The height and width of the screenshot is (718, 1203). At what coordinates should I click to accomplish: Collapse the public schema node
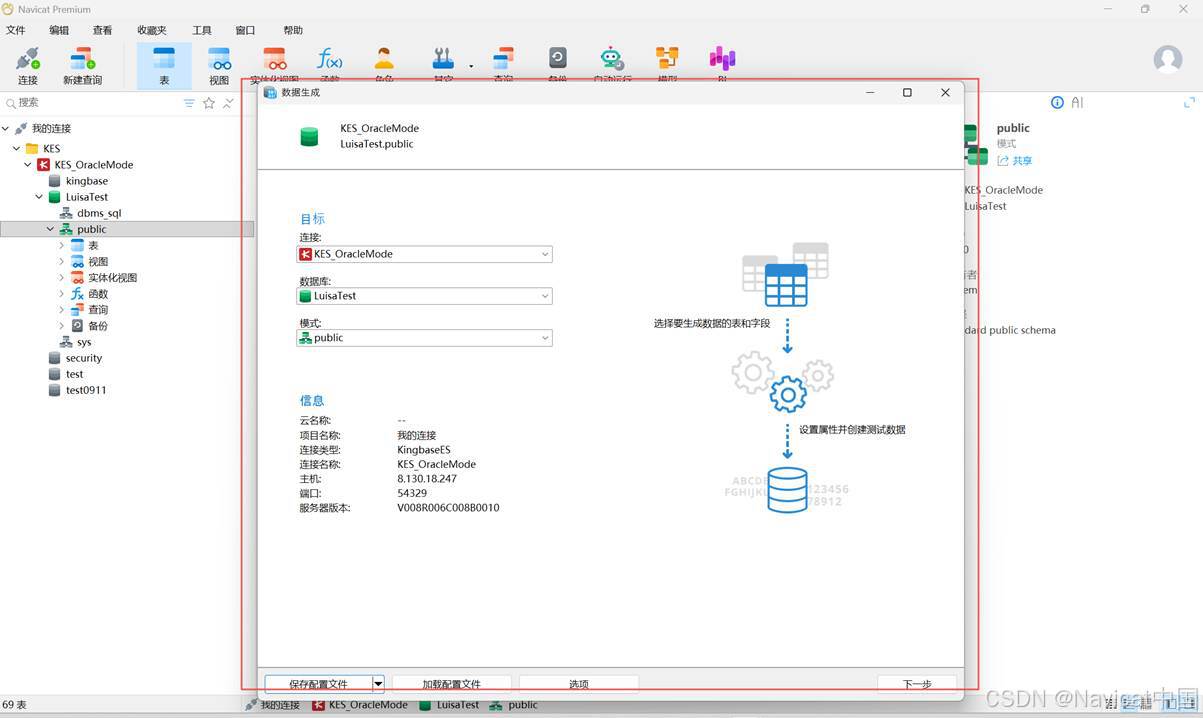pos(50,229)
